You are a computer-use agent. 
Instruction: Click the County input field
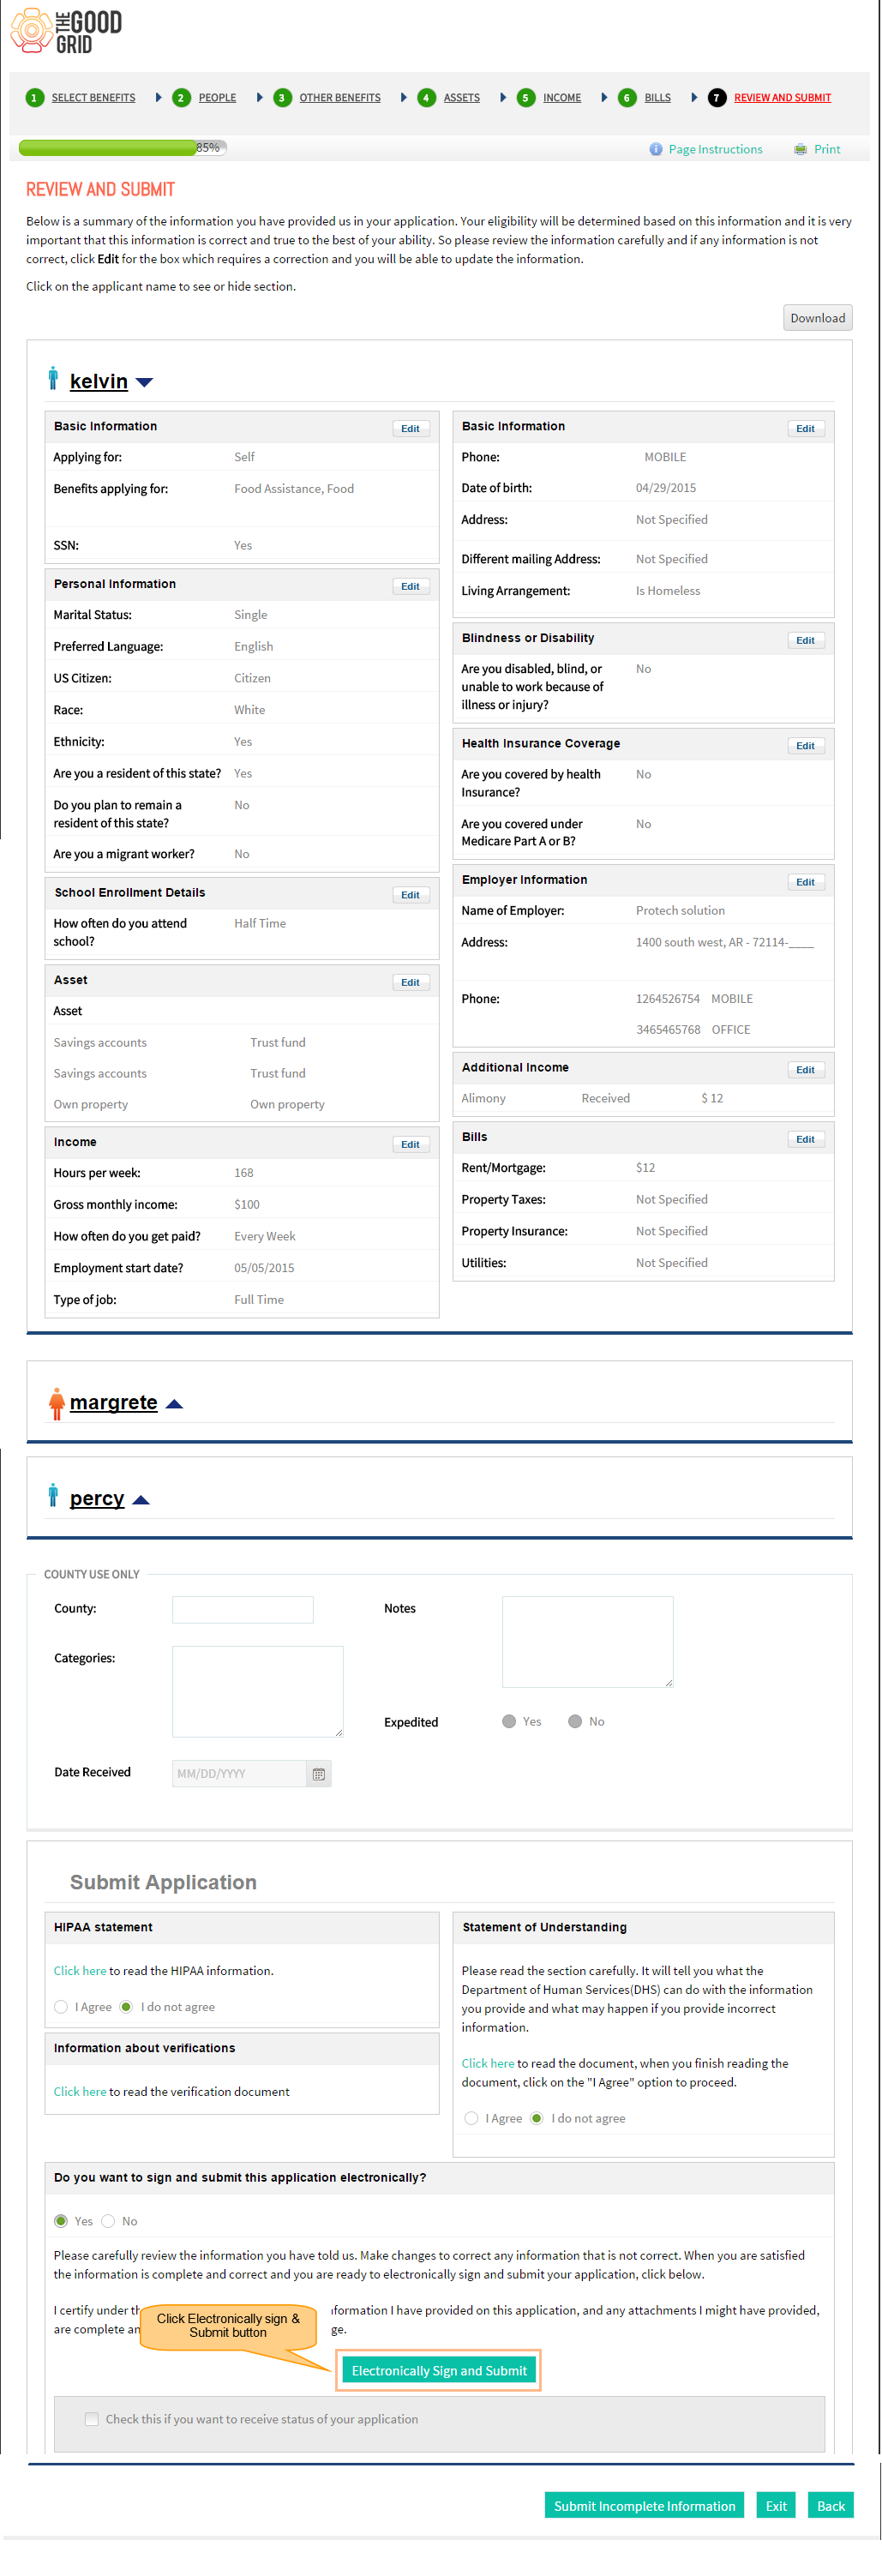click(243, 1609)
